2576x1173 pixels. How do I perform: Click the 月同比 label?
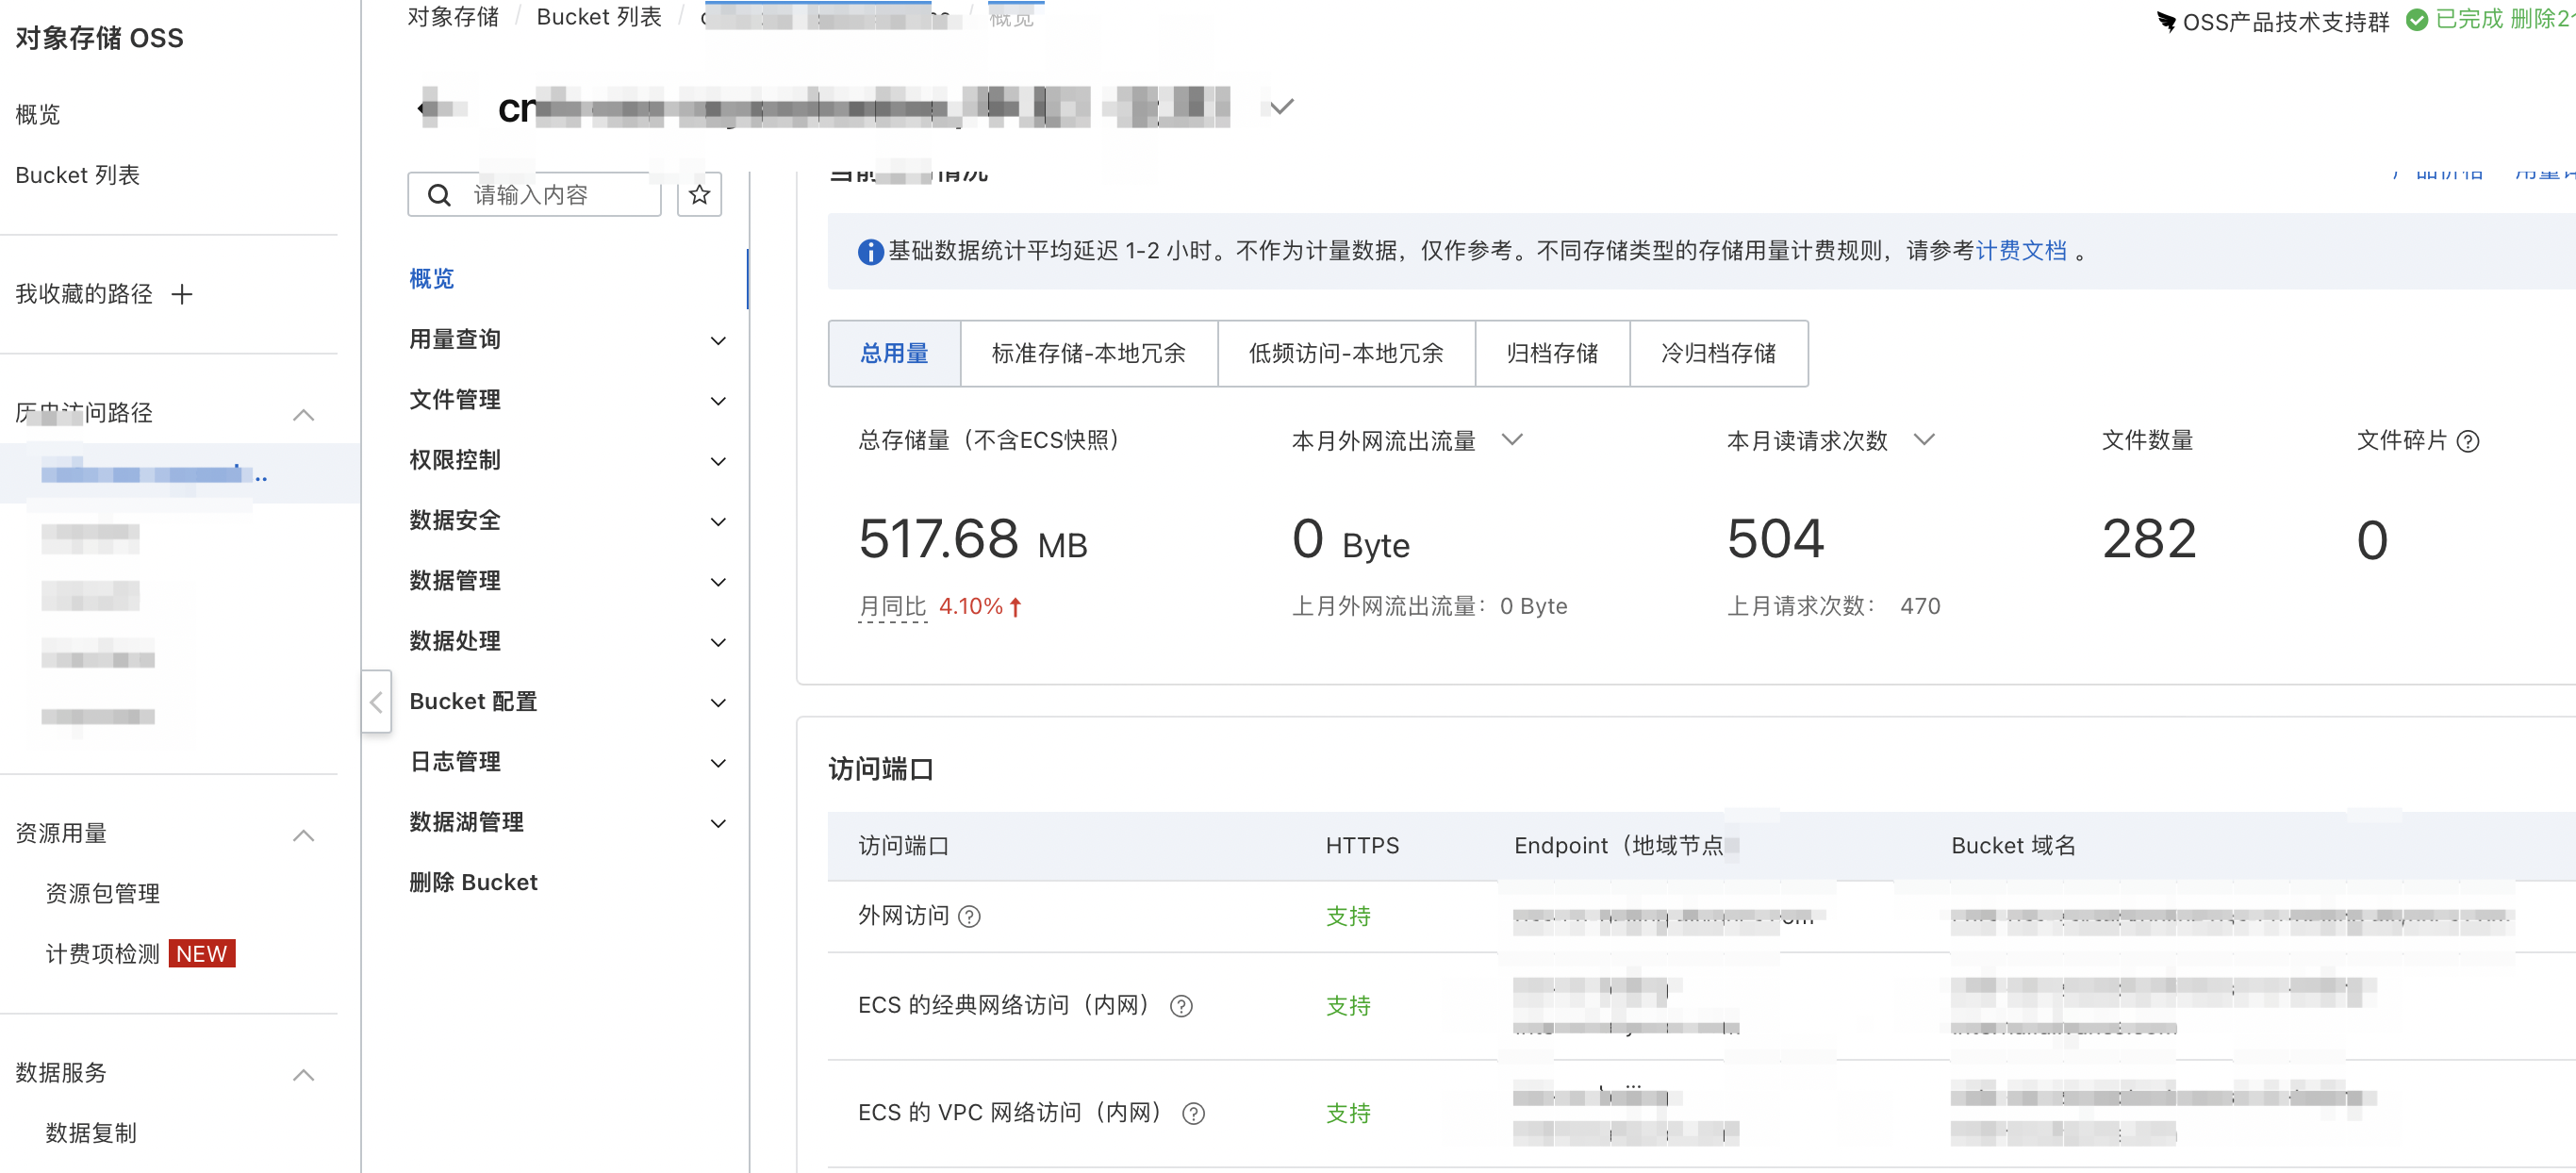point(892,606)
